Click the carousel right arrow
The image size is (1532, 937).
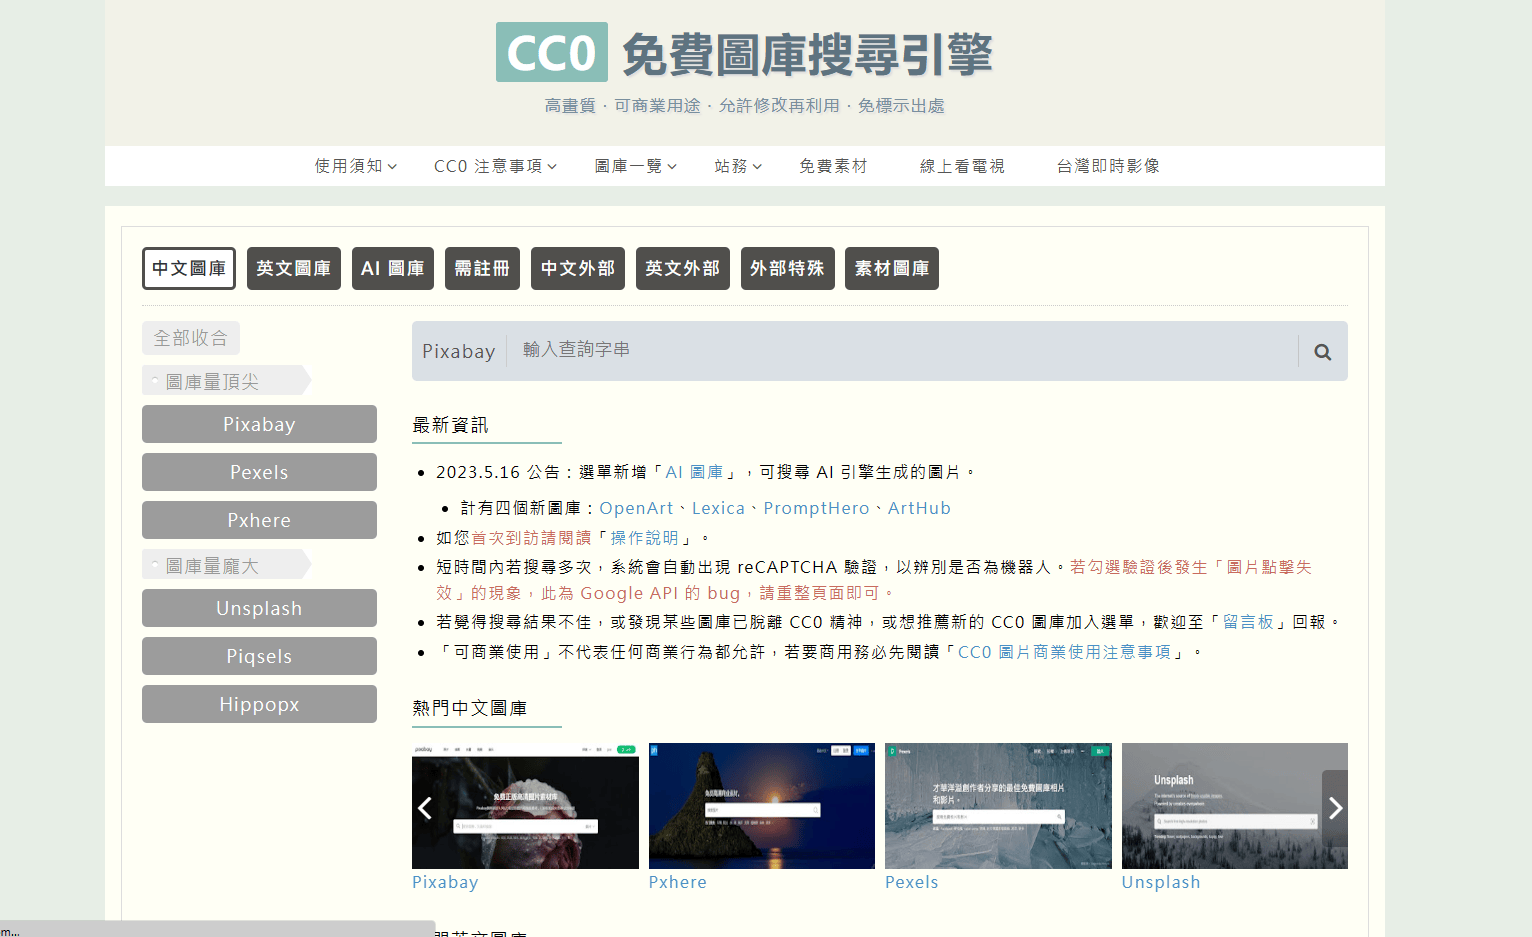pyautogui.click(x=1336, y=807)
